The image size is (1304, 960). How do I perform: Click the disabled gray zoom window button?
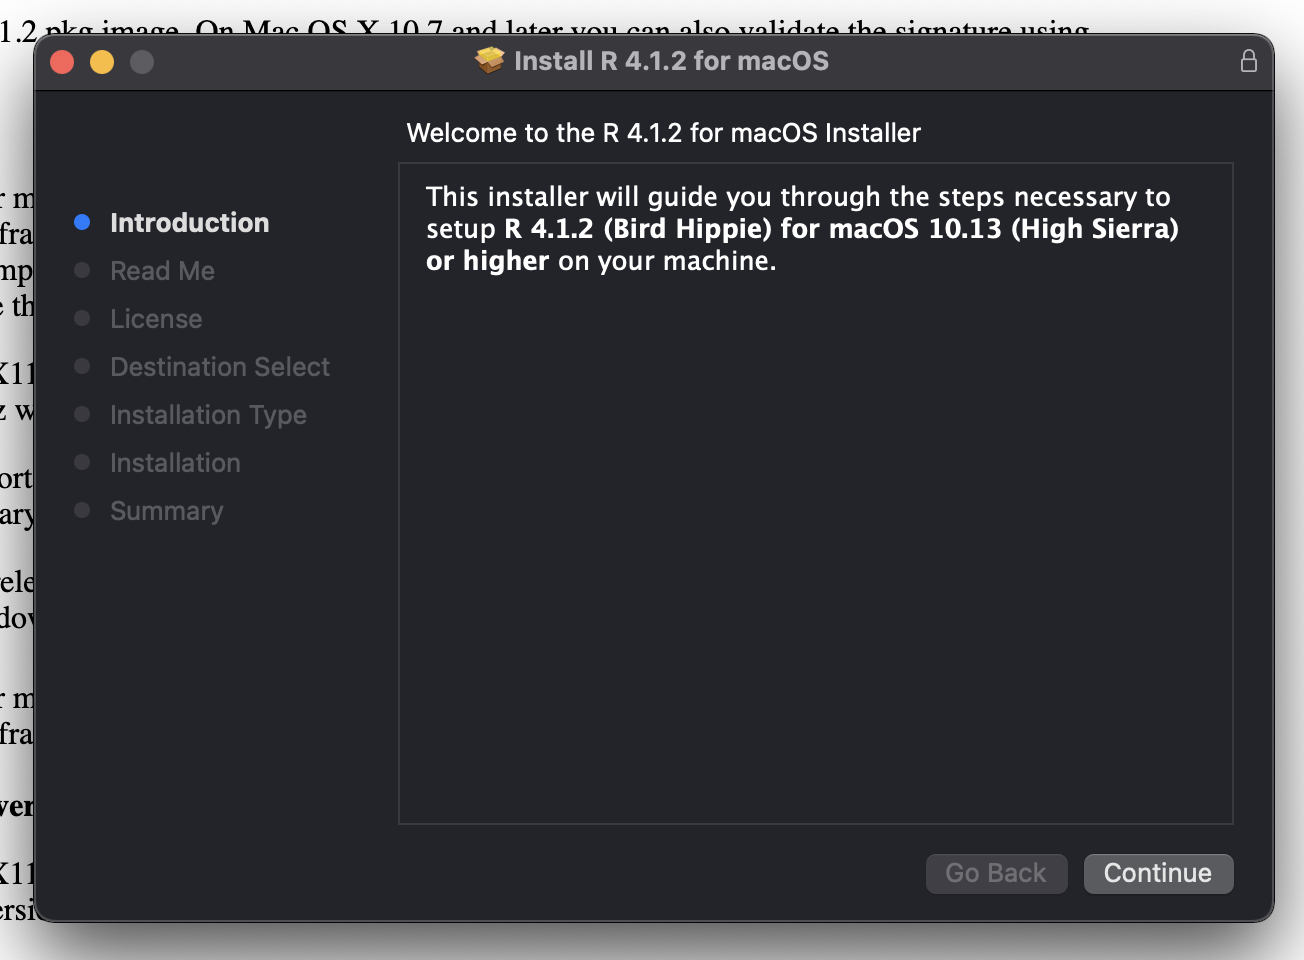(x=142, y=62)
